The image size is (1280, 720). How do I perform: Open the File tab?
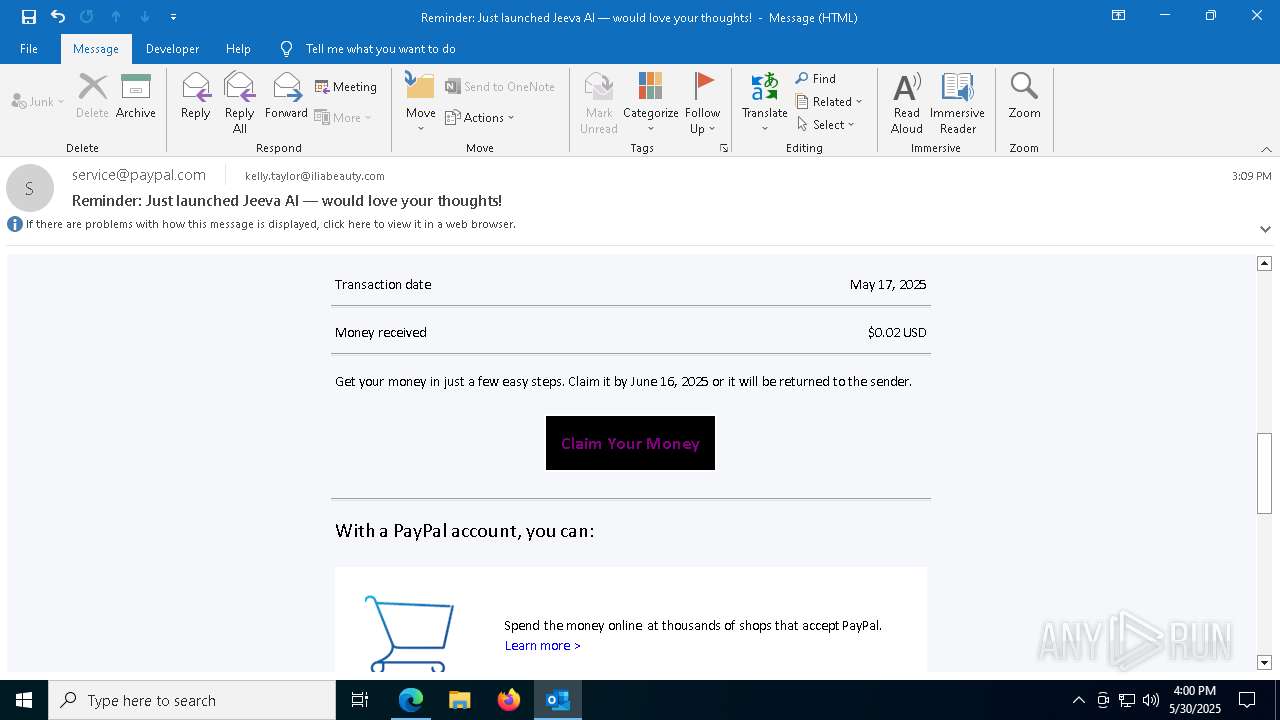(x=29, y=49)
